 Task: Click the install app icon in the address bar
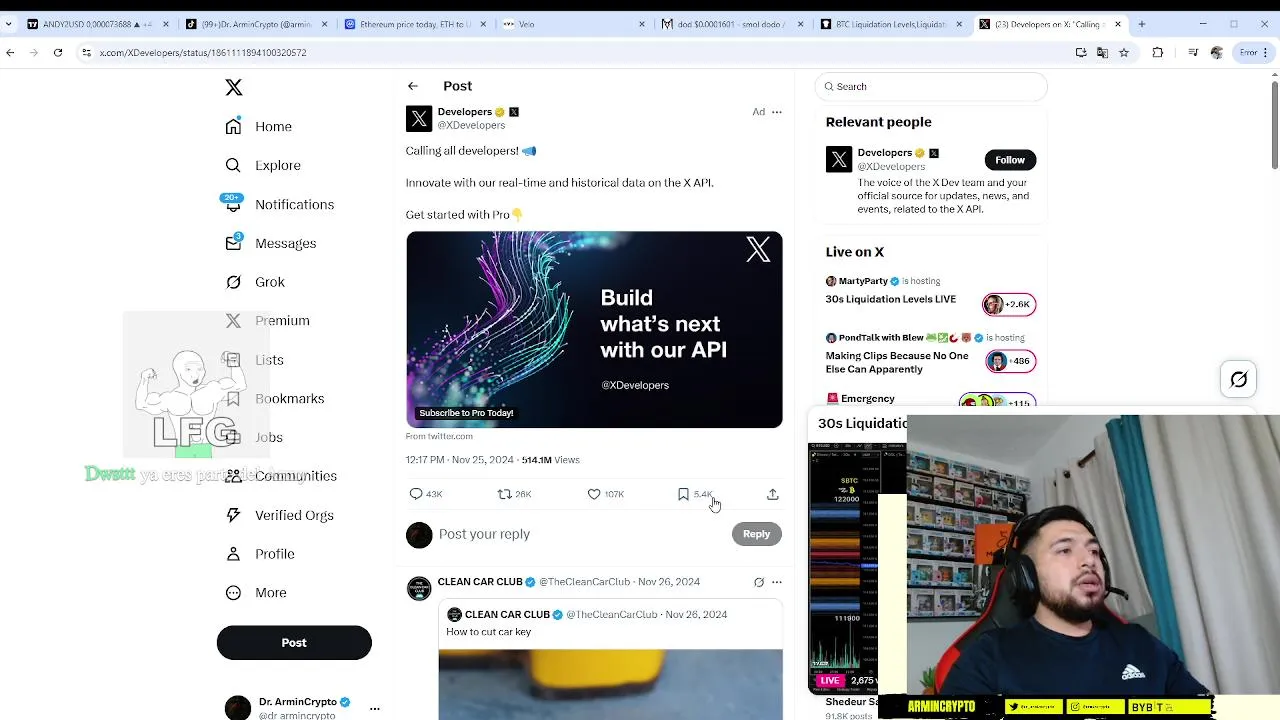pyautogui.click(x=1081, y=52)
